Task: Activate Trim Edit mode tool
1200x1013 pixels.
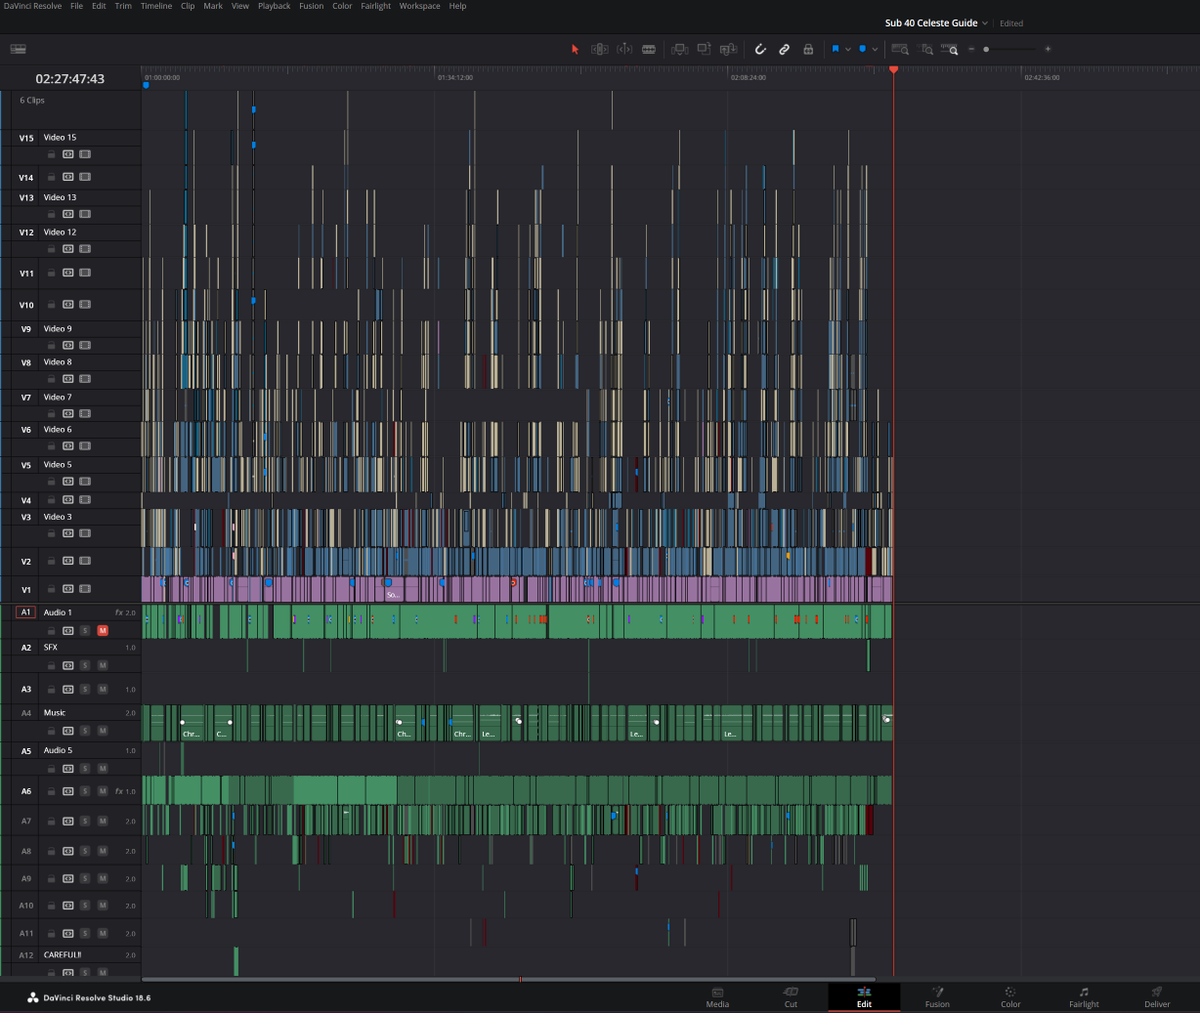Action: pos(600,49)
